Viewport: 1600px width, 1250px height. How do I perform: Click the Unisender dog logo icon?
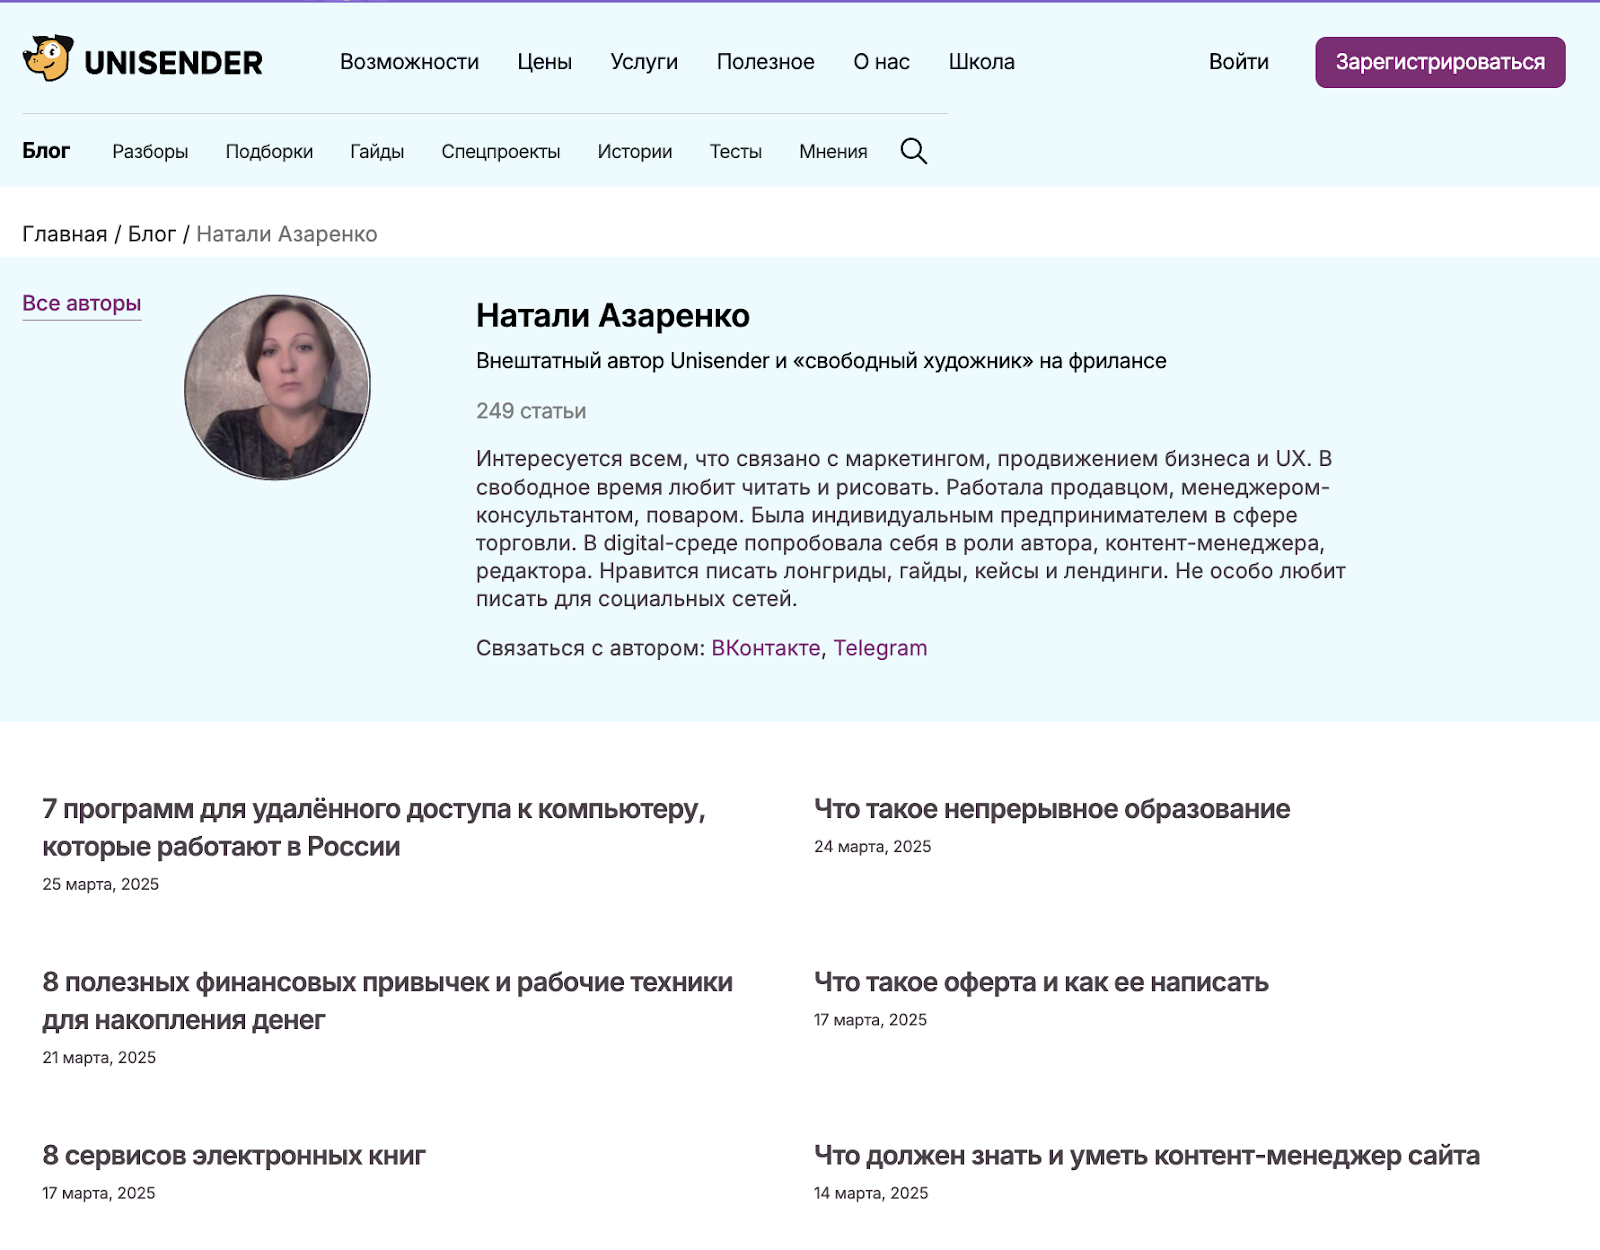coord(48,59)
